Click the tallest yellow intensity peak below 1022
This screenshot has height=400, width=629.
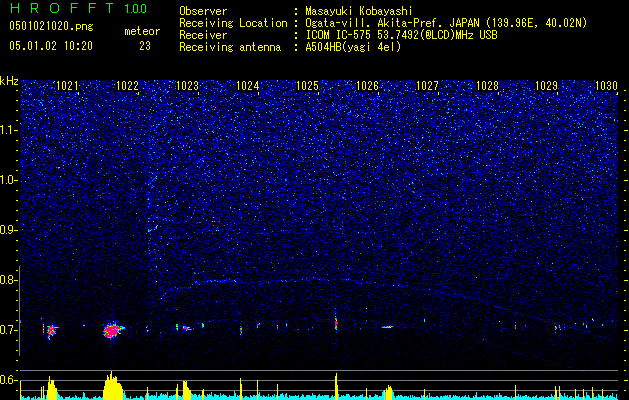[112, 385]
